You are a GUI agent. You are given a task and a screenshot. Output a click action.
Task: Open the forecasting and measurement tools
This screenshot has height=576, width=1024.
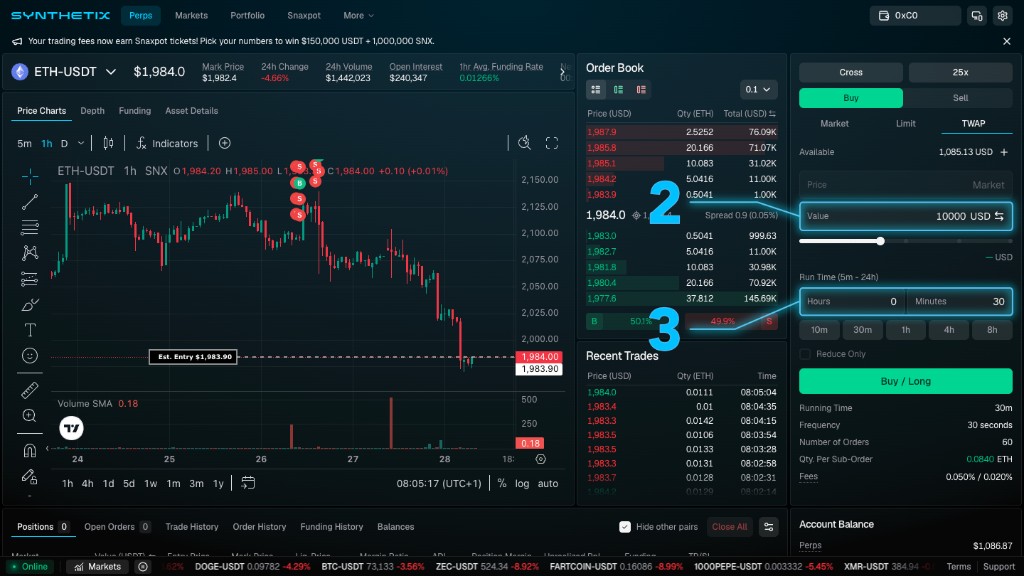pyautogui.click(x=30, y=279)
